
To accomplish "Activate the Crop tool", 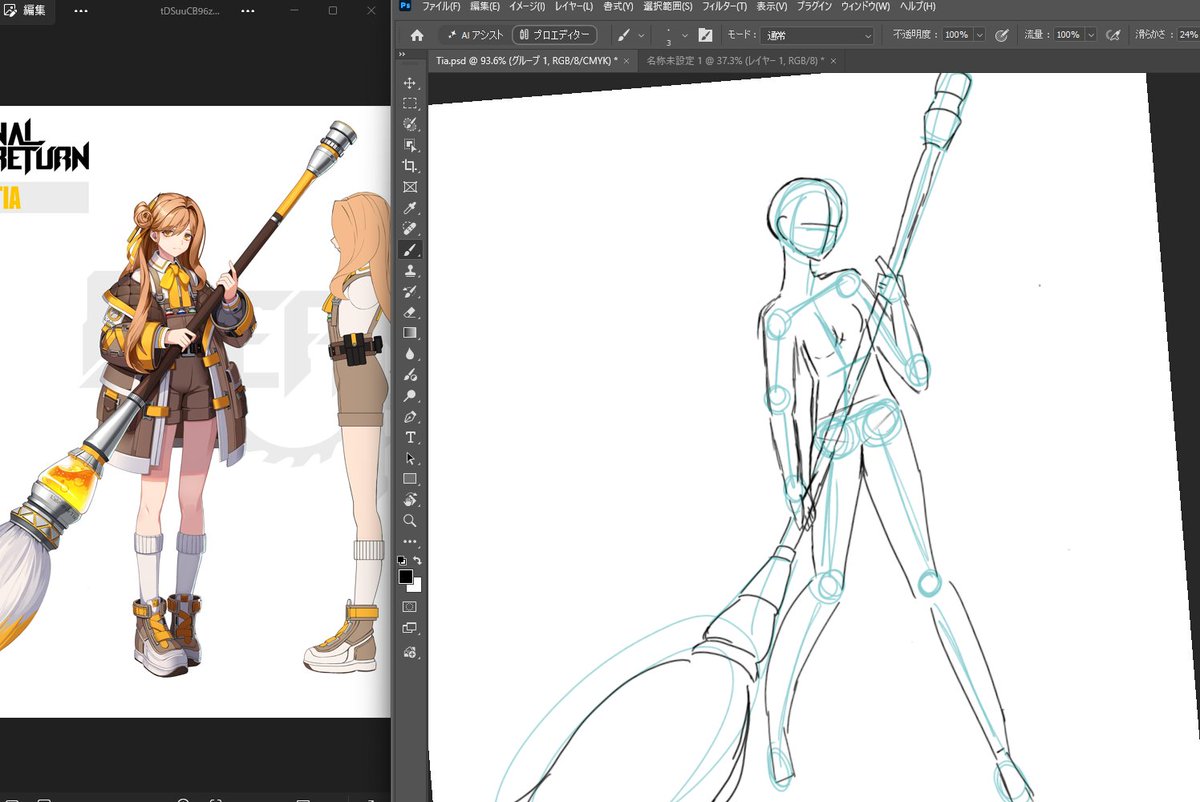I will tap(410, 166).
